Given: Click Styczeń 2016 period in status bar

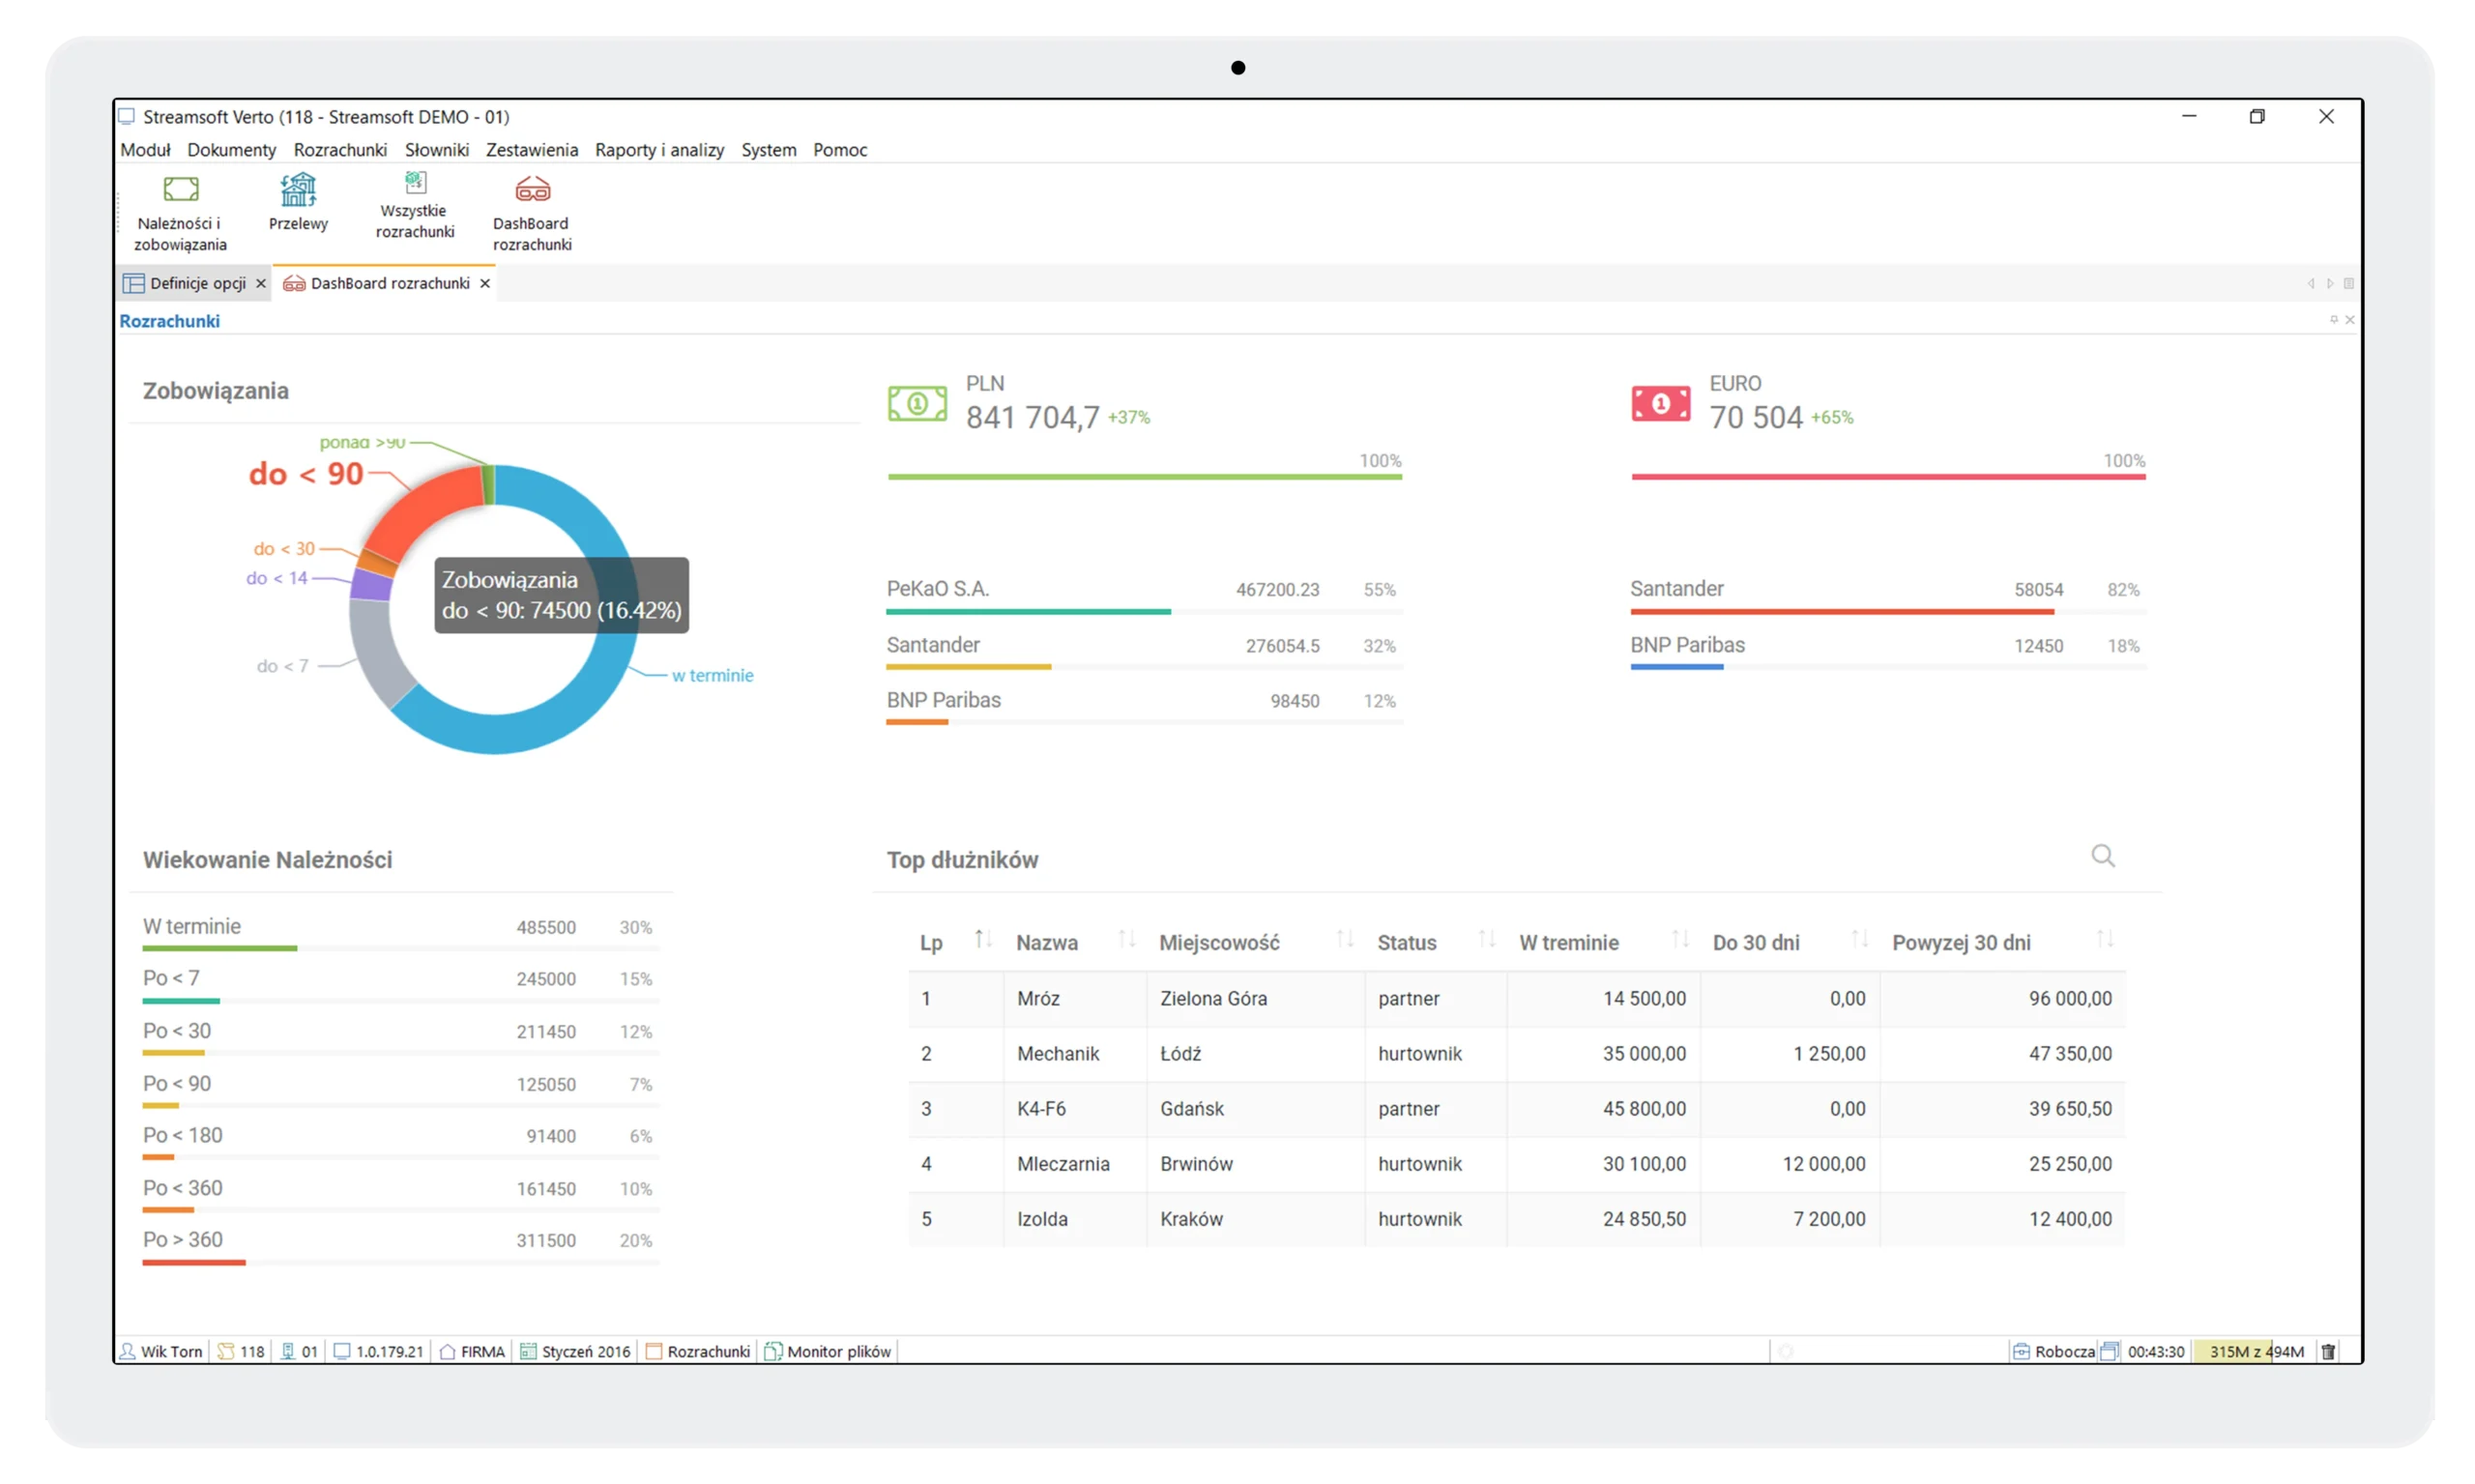Looking at the screenshot, I should coord(585,1352).
